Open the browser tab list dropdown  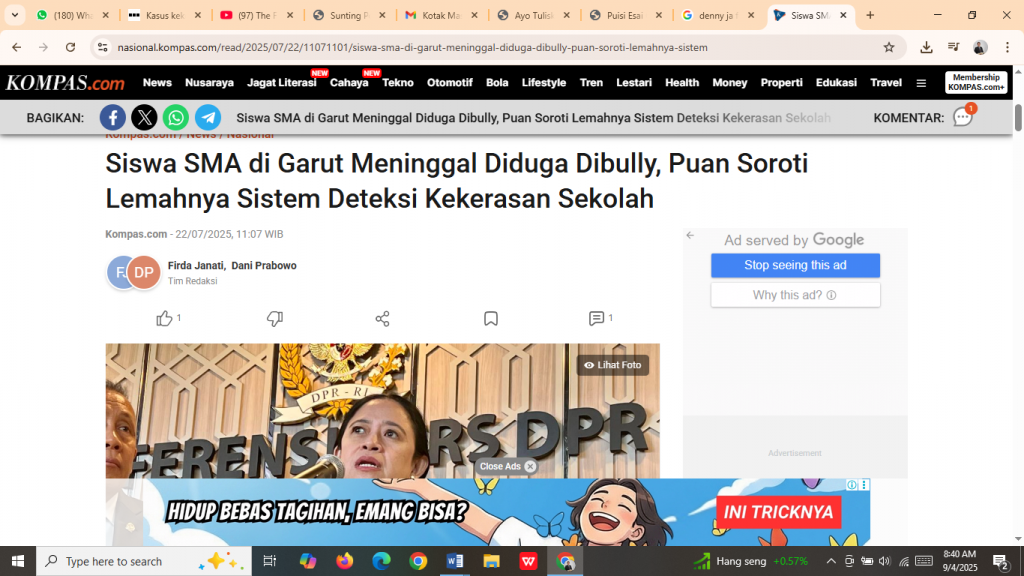(x=15, y=15)
